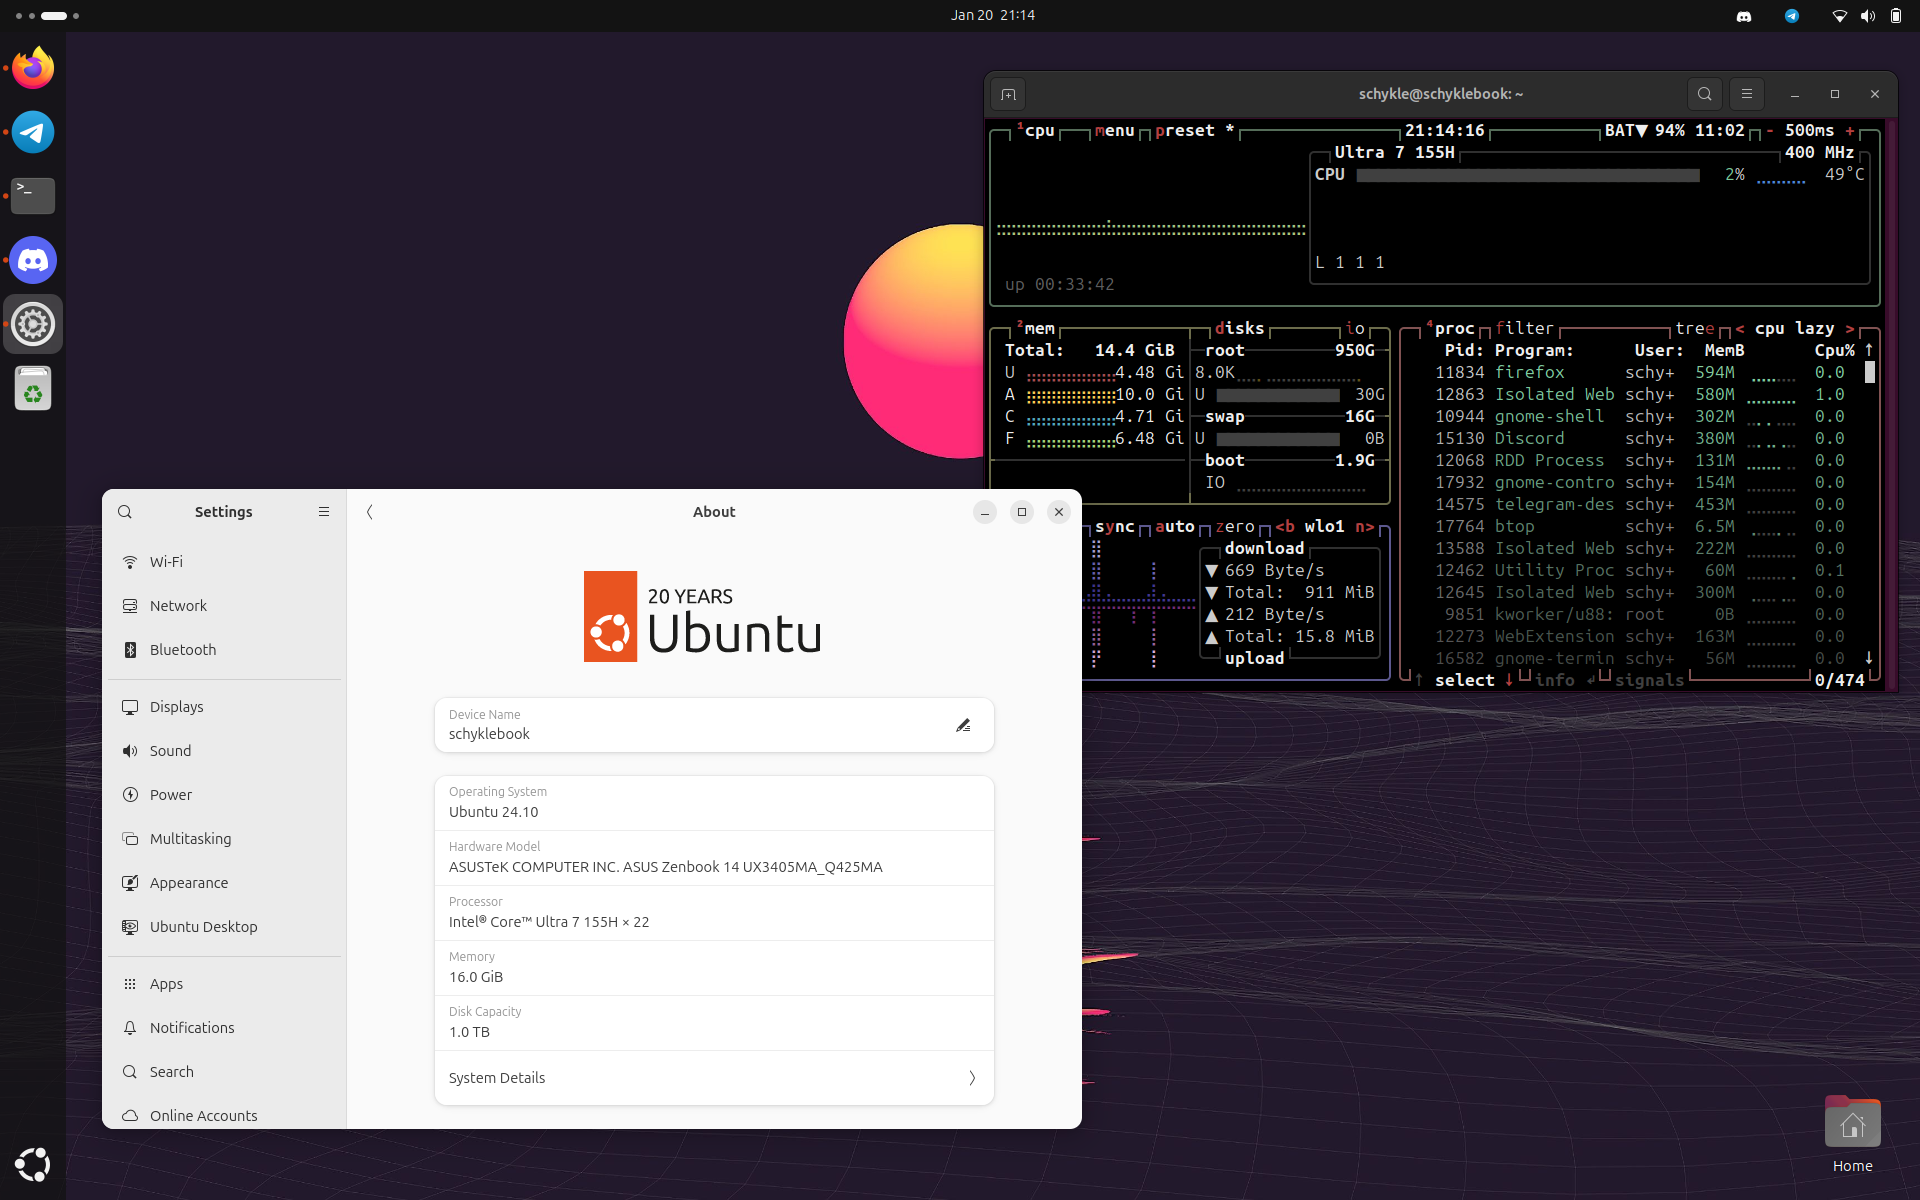Click btop network zero option

[x=1235, y=527]
